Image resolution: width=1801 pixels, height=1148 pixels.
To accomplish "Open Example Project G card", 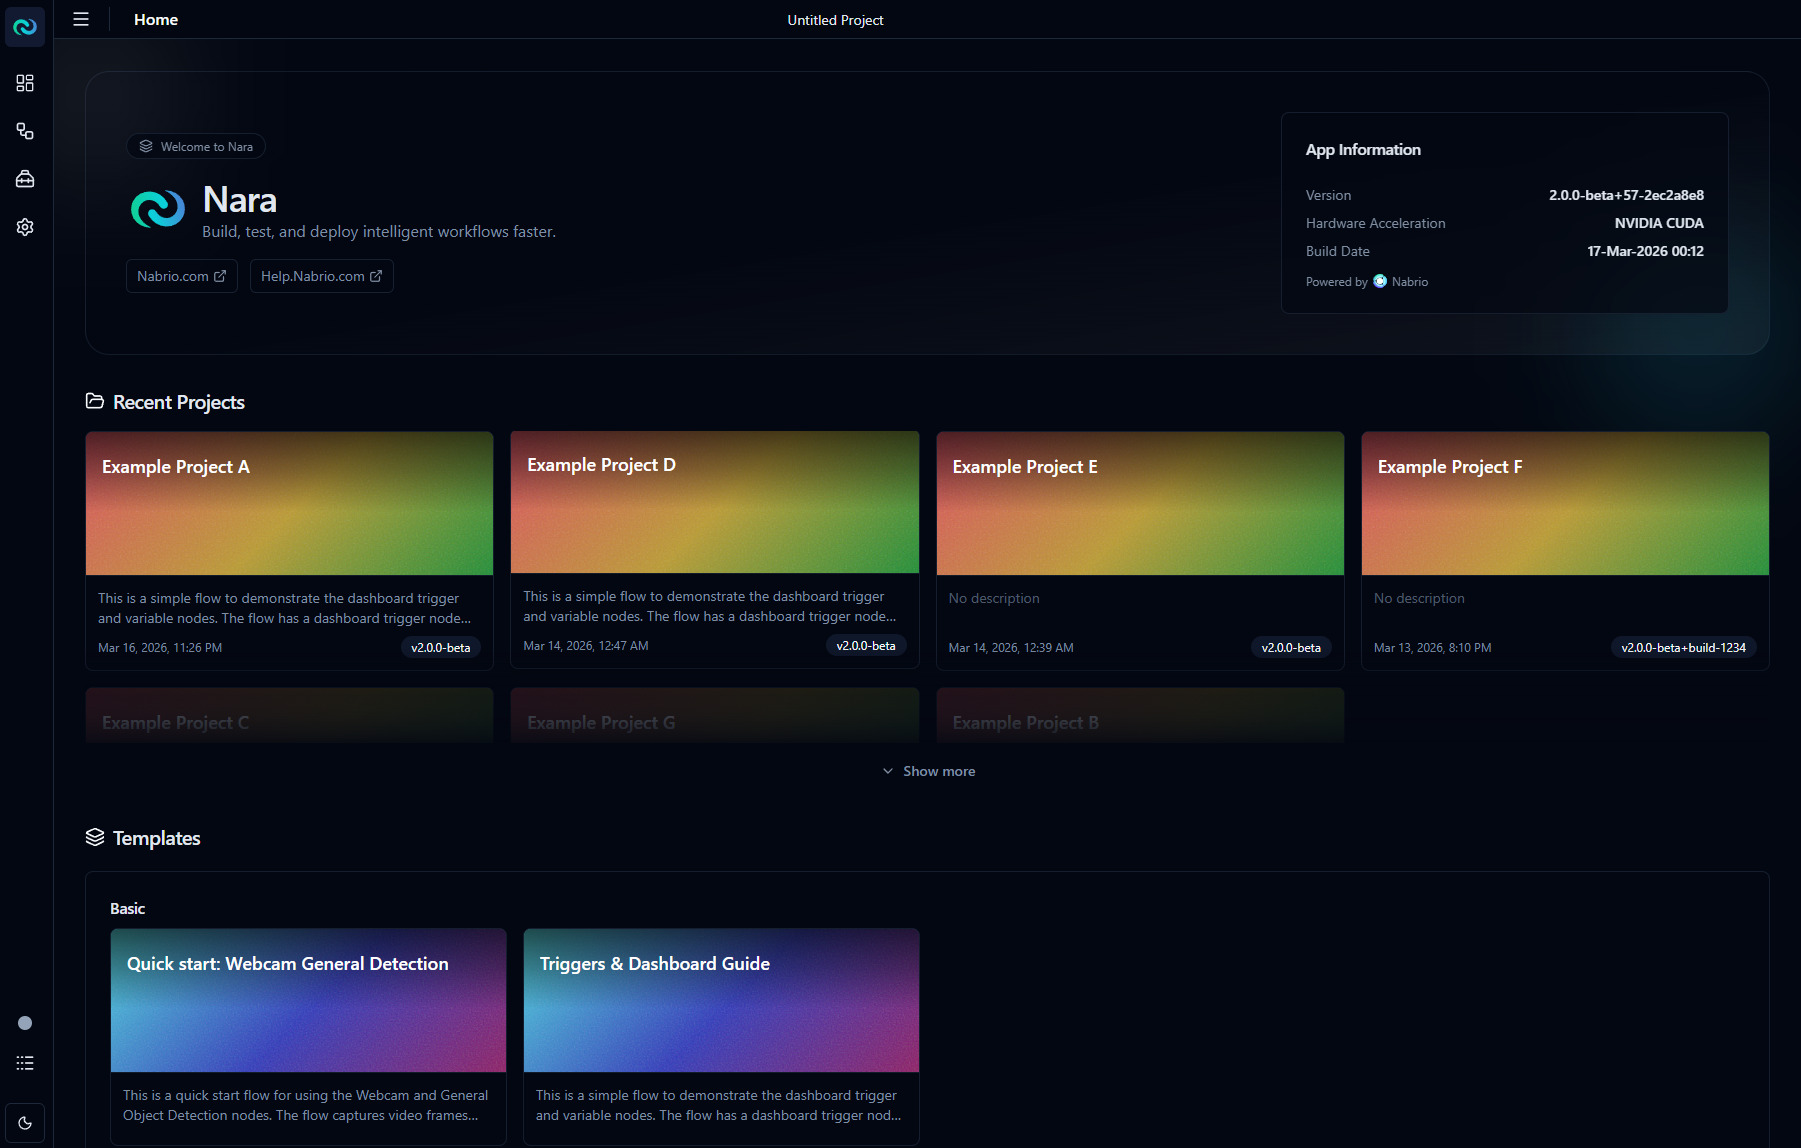I will coord(714,716).
